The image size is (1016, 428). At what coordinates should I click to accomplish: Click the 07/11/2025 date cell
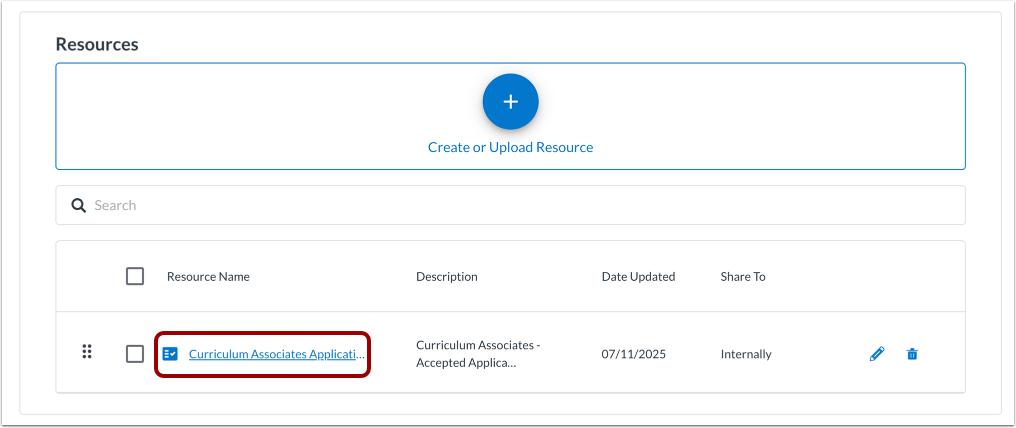coord(634,354)
